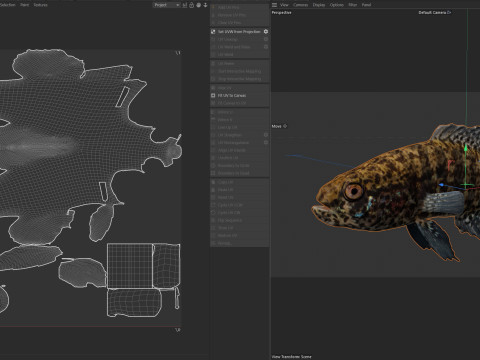The height and width of the screenshot is (360, 480).
Task: Run the Add UV Pins command
Action: point(239,7)
